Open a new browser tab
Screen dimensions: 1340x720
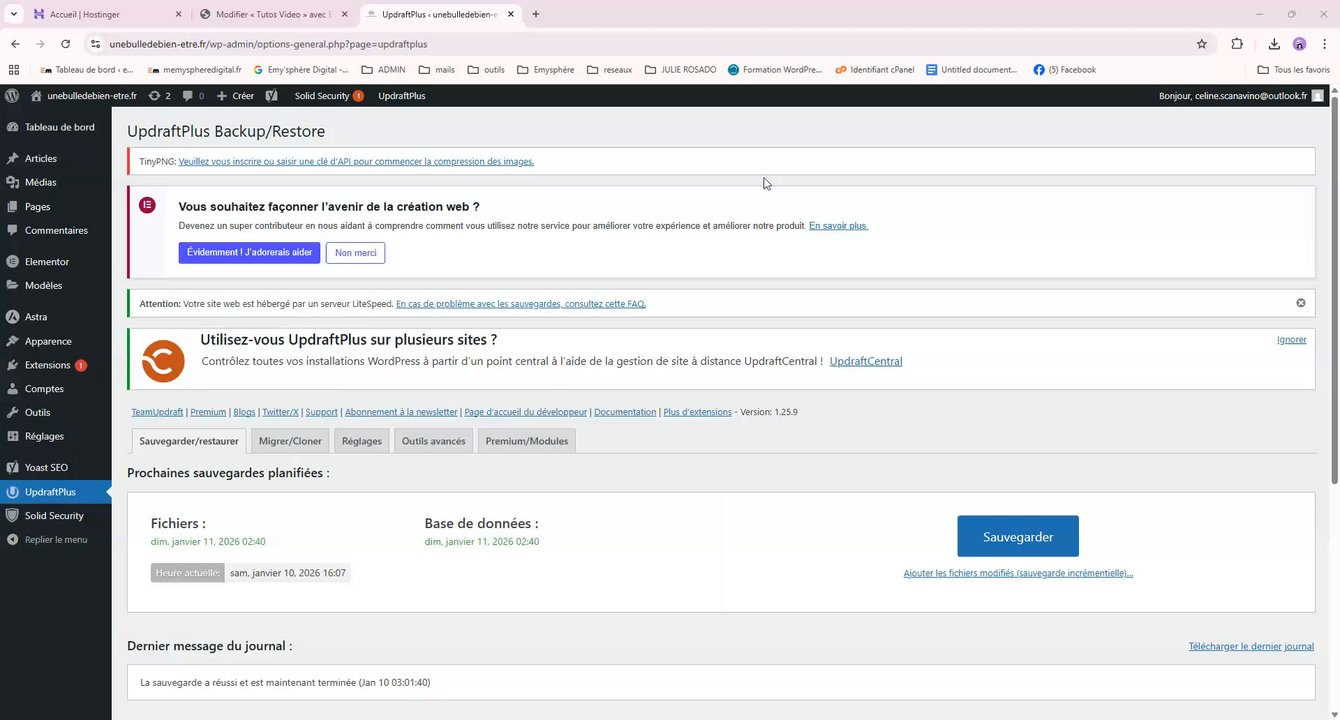coord(536,14)
